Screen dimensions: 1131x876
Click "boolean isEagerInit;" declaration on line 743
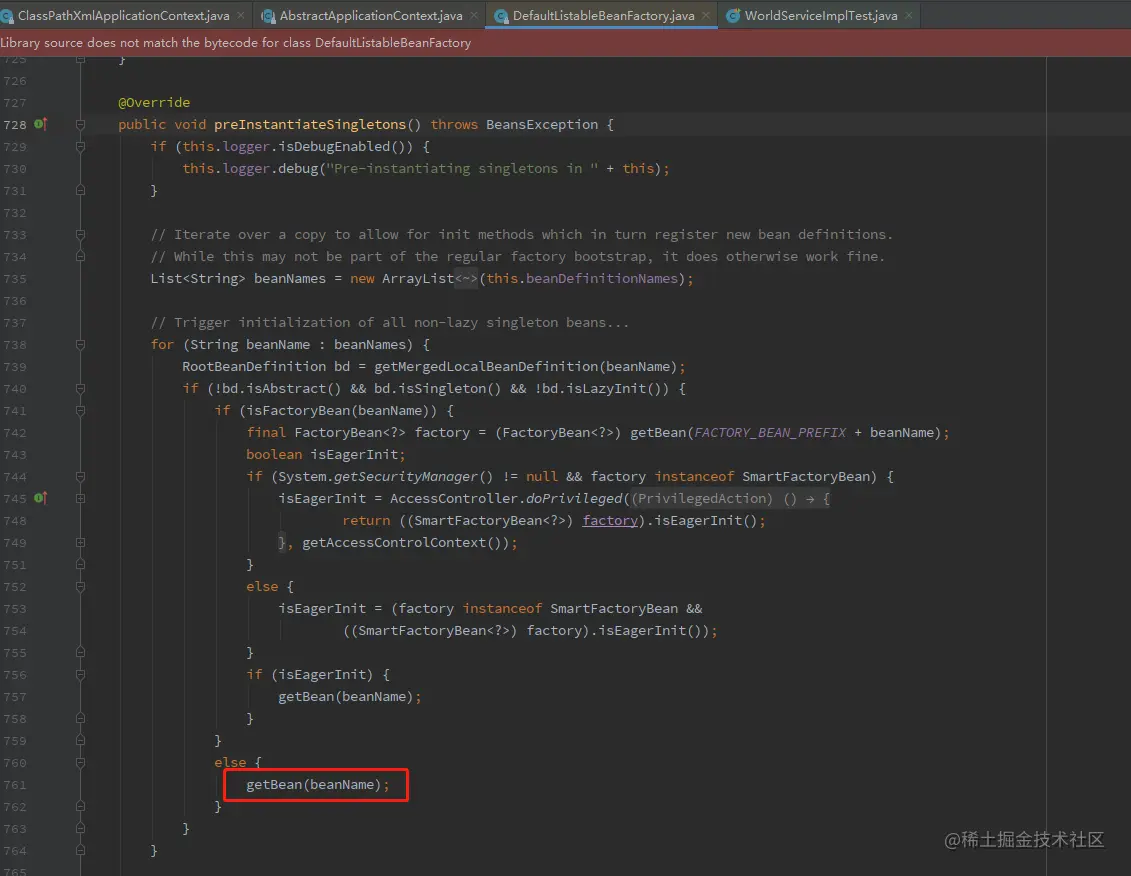[x=325, y=455]
